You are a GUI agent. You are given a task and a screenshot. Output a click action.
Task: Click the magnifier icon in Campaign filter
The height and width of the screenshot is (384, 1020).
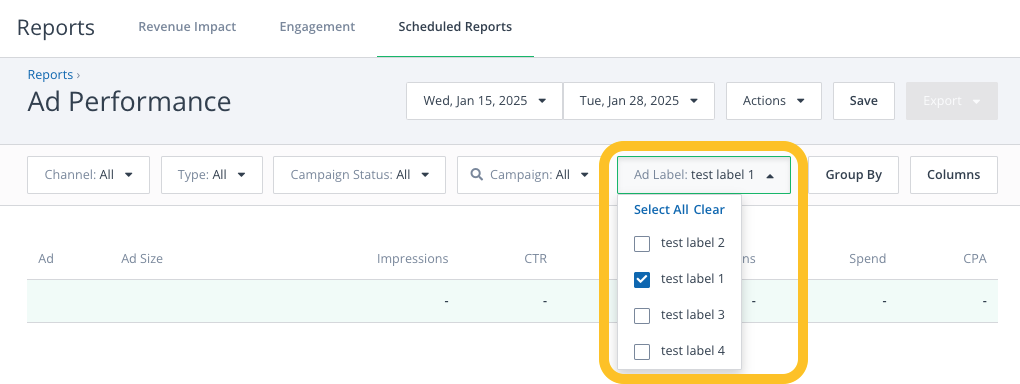pos(476,174)
